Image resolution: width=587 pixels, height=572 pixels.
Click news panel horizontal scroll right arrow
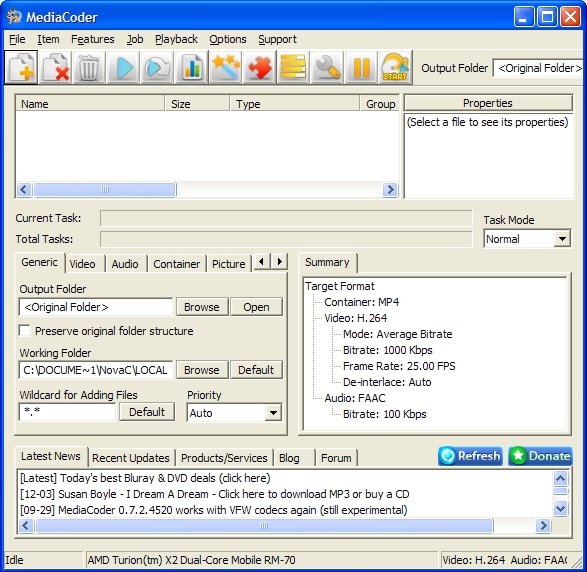[543, 526]
